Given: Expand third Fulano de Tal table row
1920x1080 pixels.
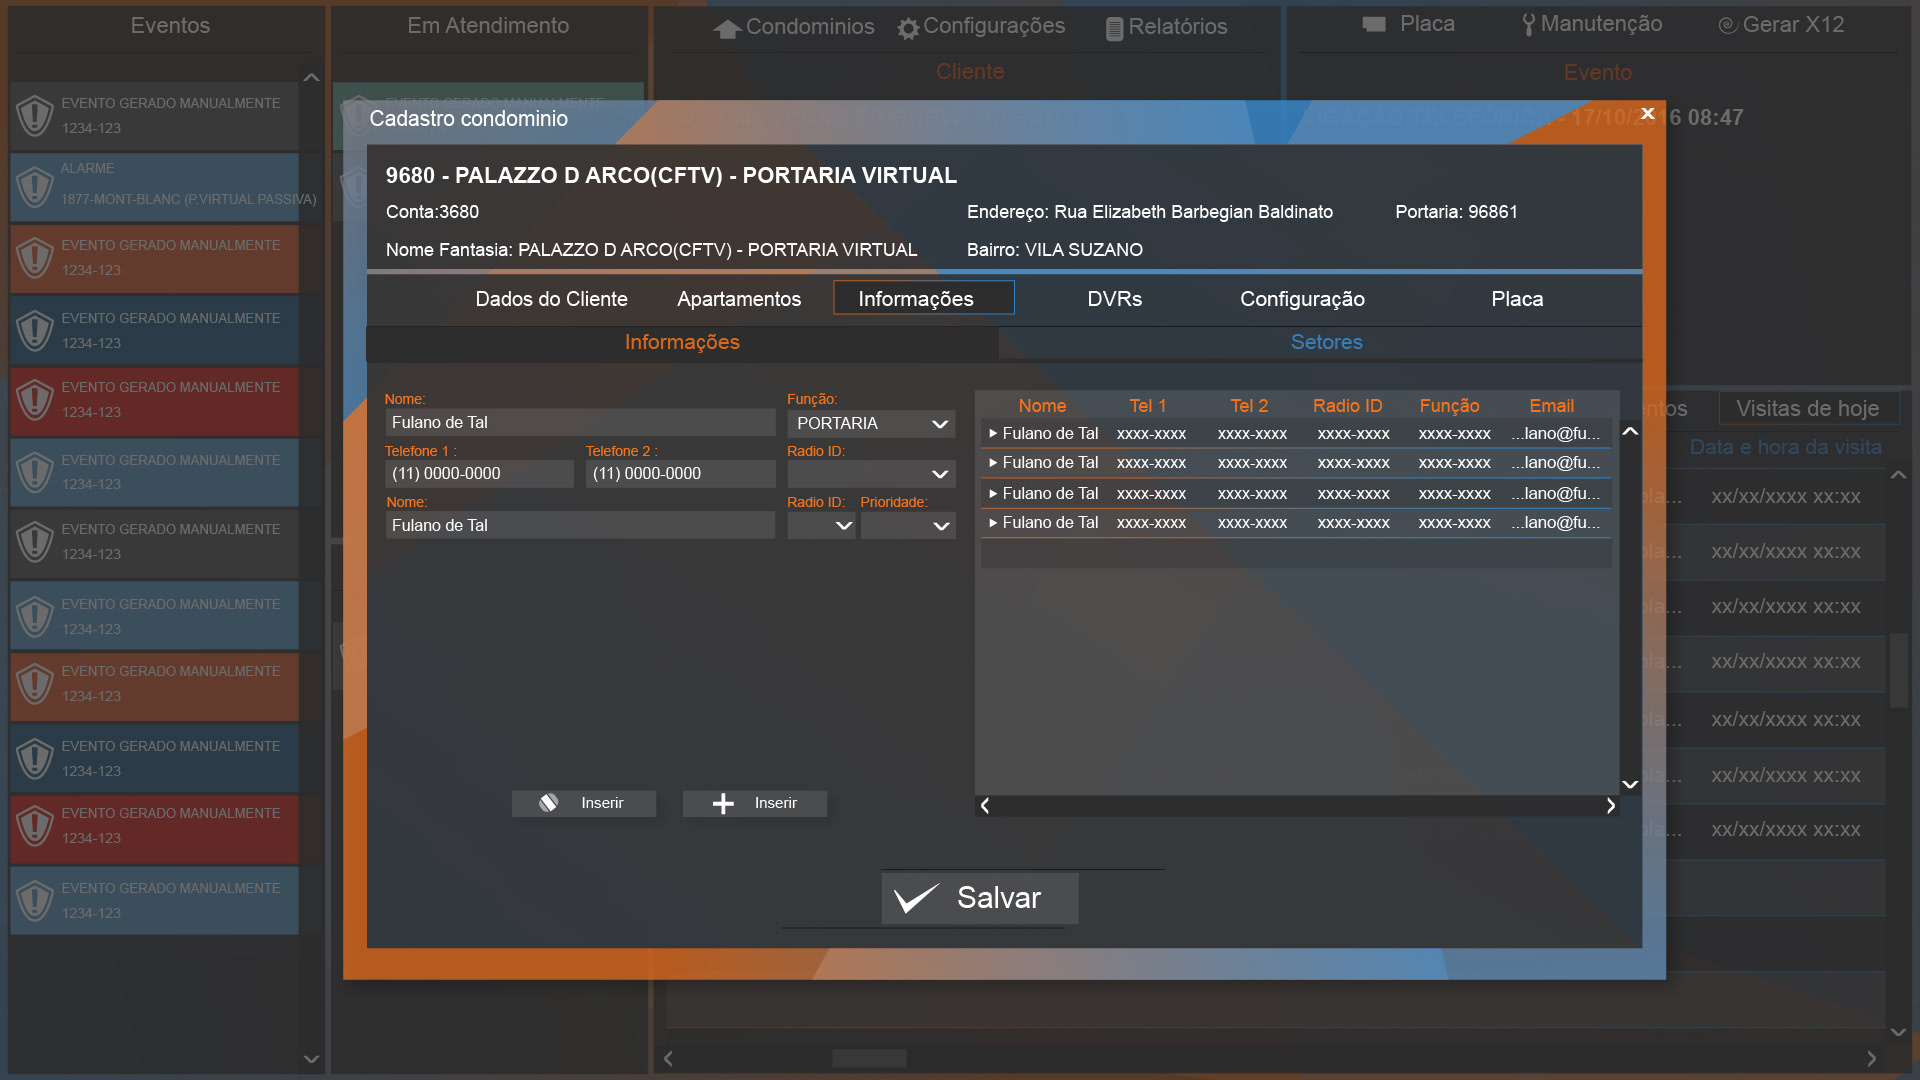Looking at the screenshot, I should click(x=993, y=493).
